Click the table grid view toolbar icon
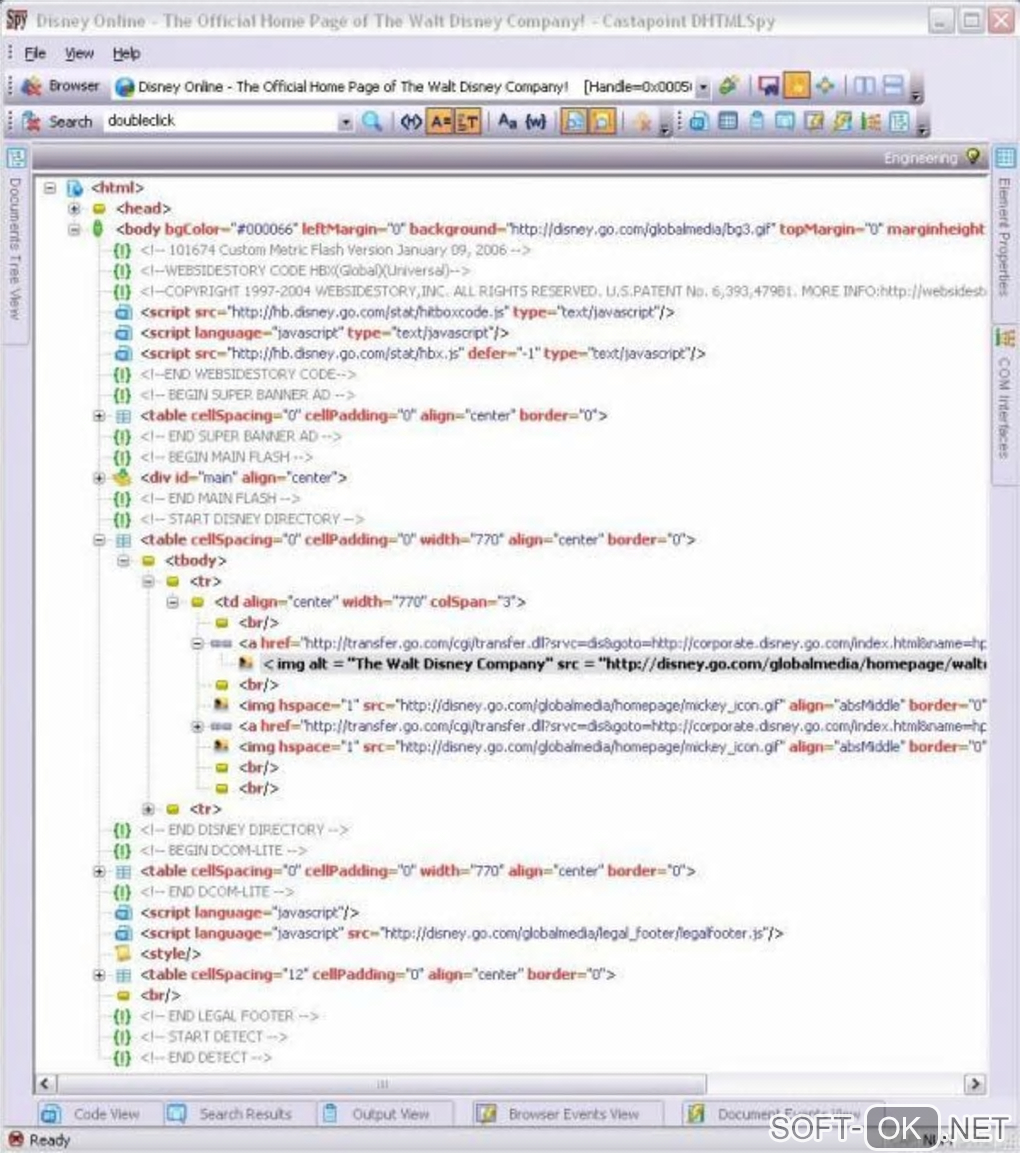This screenshot has height=1153, width=1020. pos(727,121)
